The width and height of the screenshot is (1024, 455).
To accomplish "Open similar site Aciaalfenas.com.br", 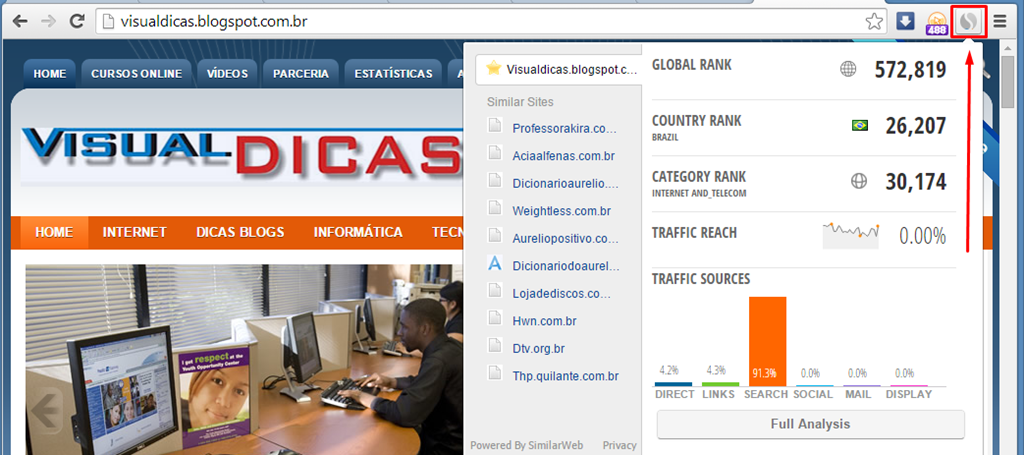I will point(564,156).
